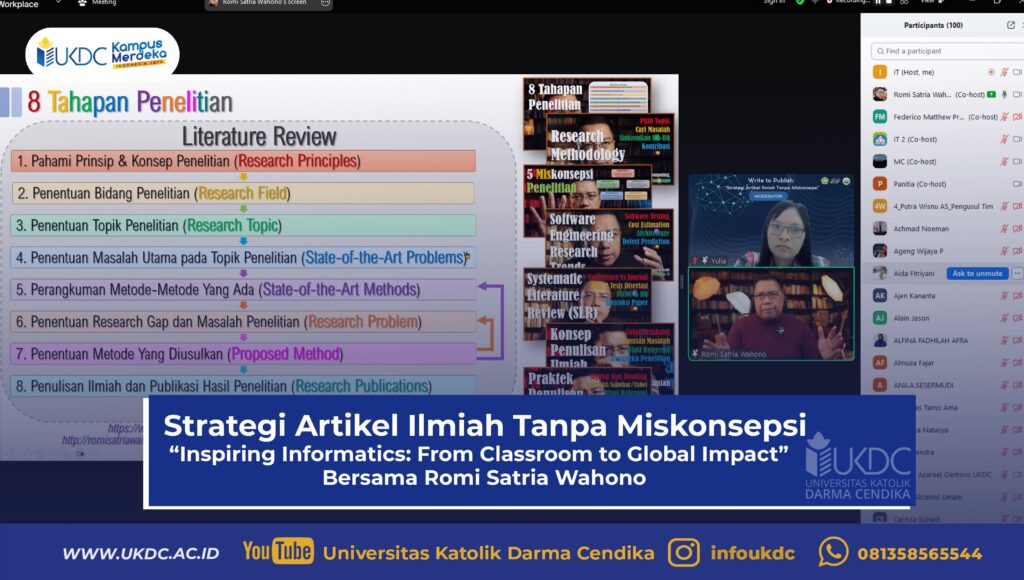The height and width of the screenshot is (580, 1024).
Task: Click the AJ avatar of Alain Jason
Action: click(x=880, y=318)
